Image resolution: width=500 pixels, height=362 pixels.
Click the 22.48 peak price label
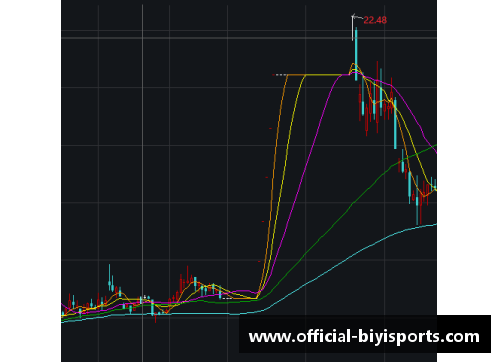tap(375, 20)
